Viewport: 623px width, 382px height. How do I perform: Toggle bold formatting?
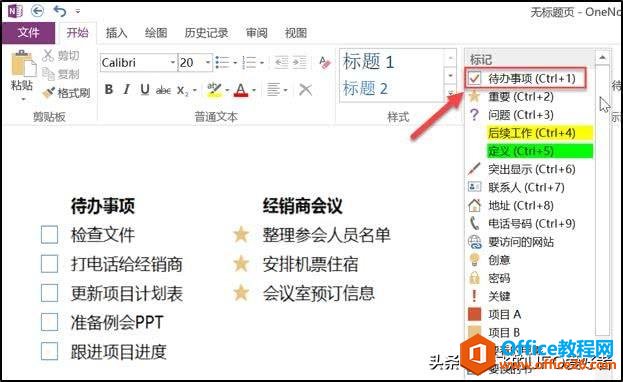click(x=109, y=89)
